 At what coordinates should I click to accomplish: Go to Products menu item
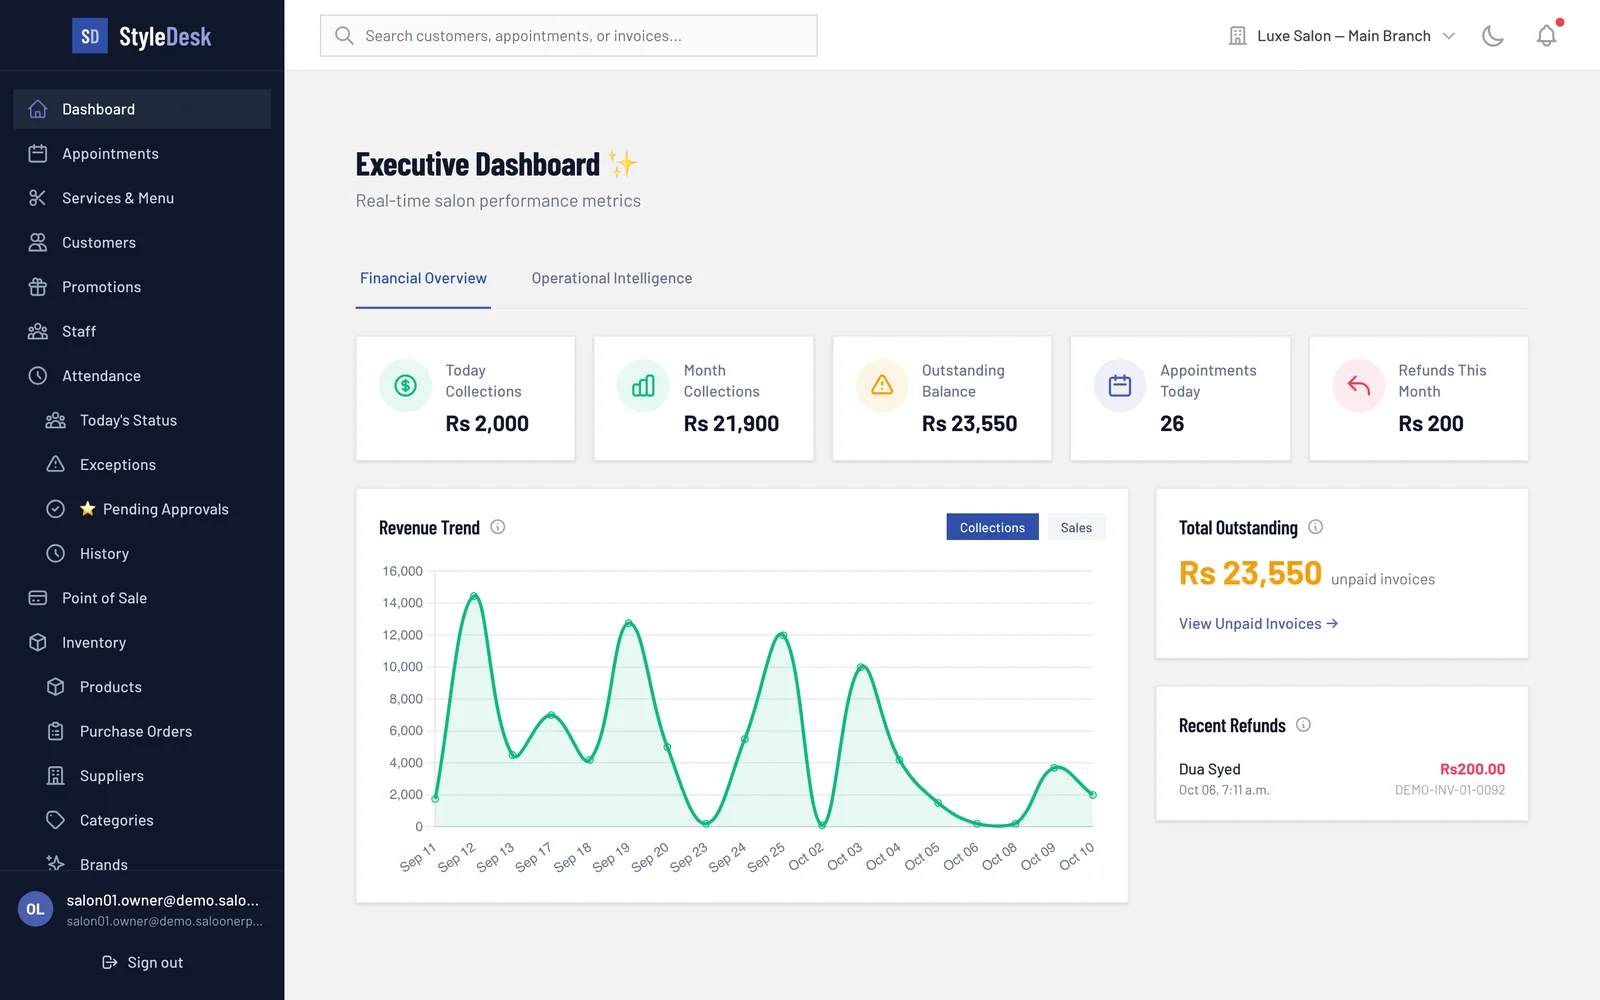142,687
